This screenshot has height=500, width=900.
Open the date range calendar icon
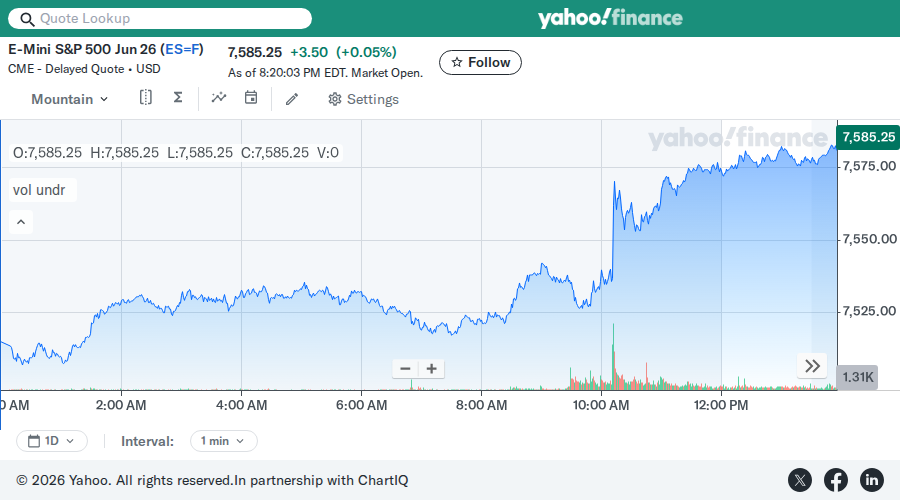tap(251, 98)
